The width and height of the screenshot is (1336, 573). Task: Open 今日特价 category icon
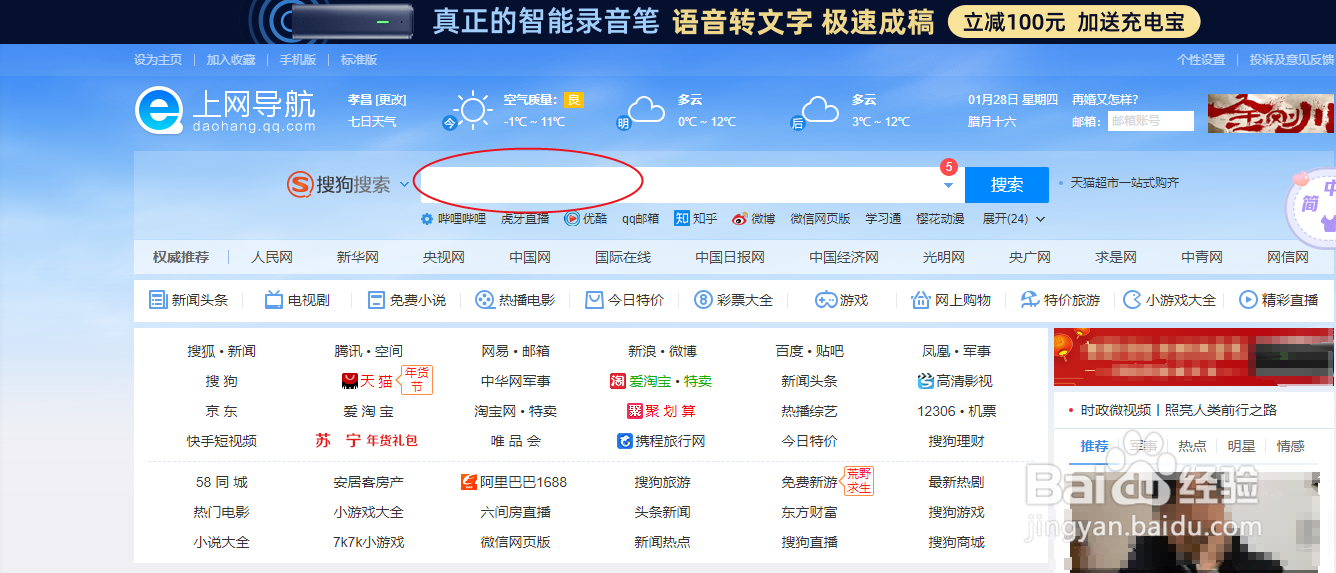click(x=594, y=300)
